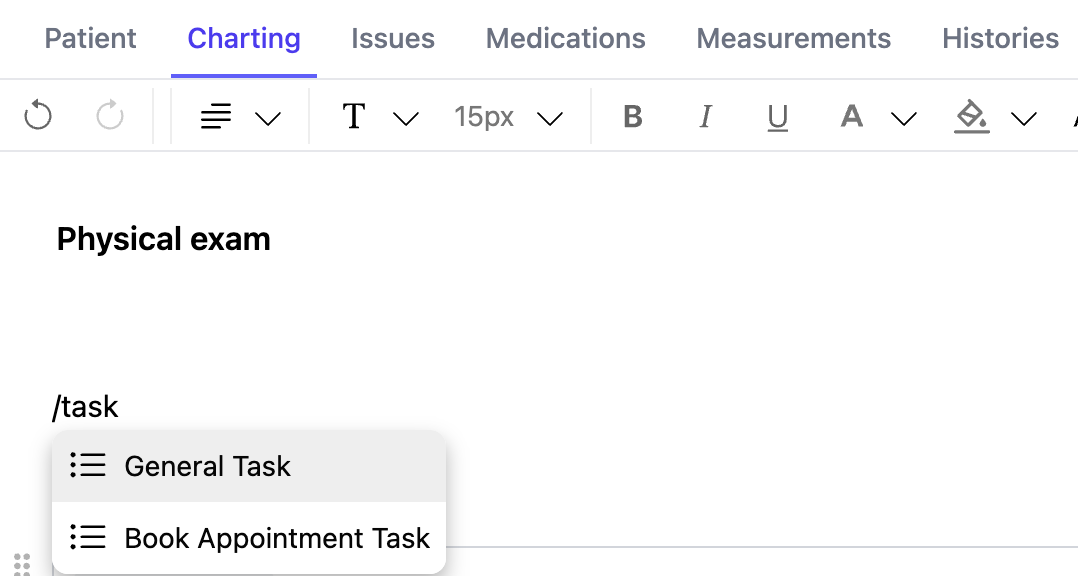The height and width of the screenshot is (576, 1078).
Task: Toggle bold formatting
Action: 632,117
